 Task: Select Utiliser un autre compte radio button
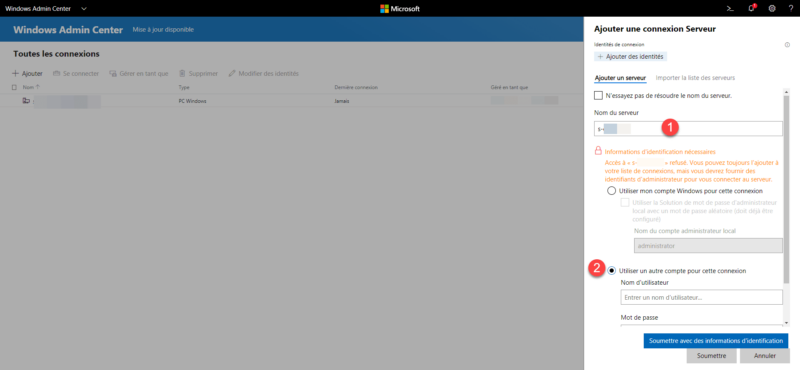tap(611, 270)
